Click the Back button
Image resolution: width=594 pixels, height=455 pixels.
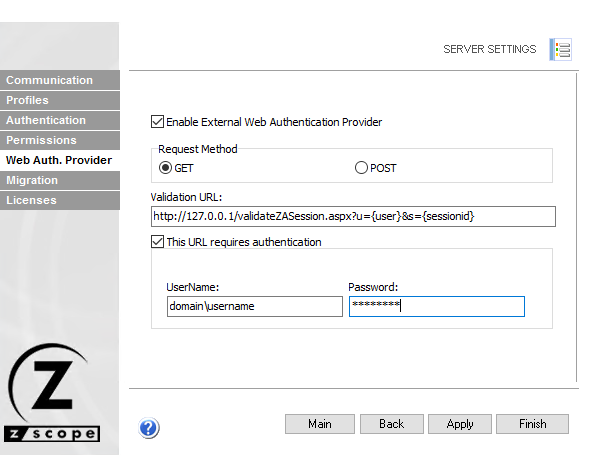tap(392, 424)
